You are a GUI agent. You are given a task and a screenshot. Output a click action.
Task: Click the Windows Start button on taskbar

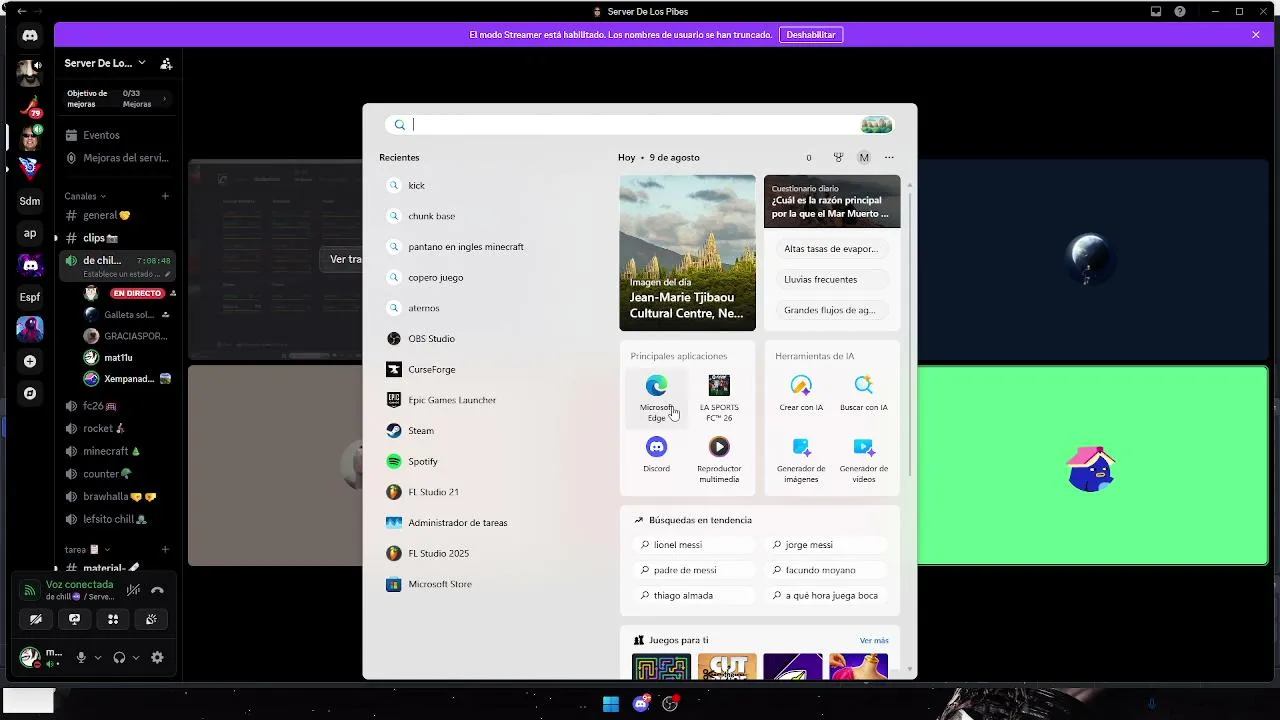[x=611, y=704]
